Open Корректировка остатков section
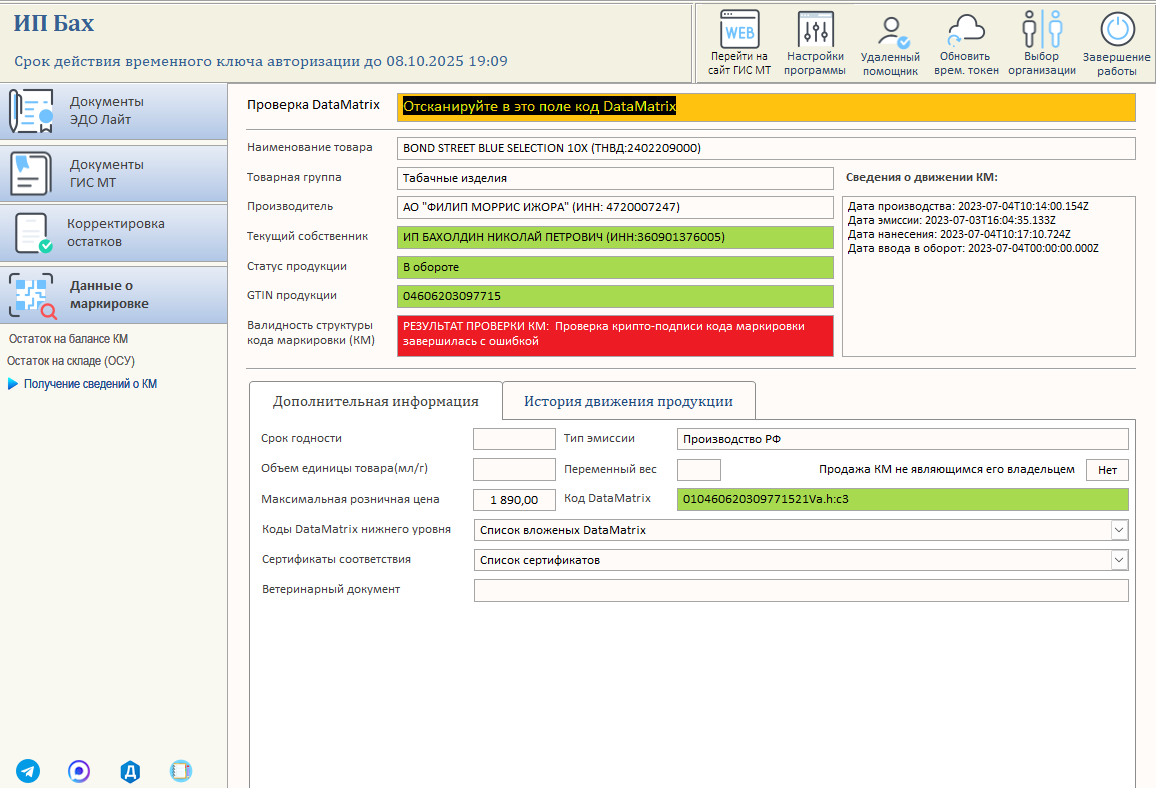Screen dimensions: 1156x788 click(114, 233)
